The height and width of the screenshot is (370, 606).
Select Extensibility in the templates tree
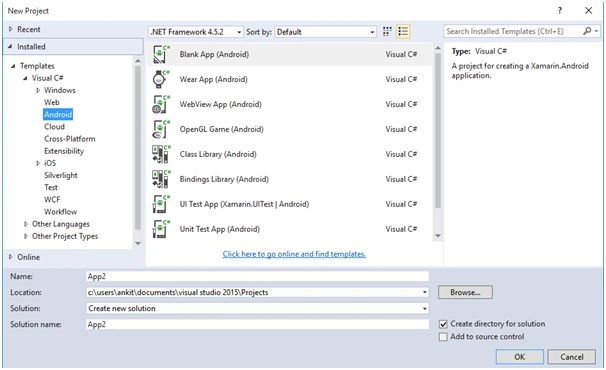click(64, 151)
